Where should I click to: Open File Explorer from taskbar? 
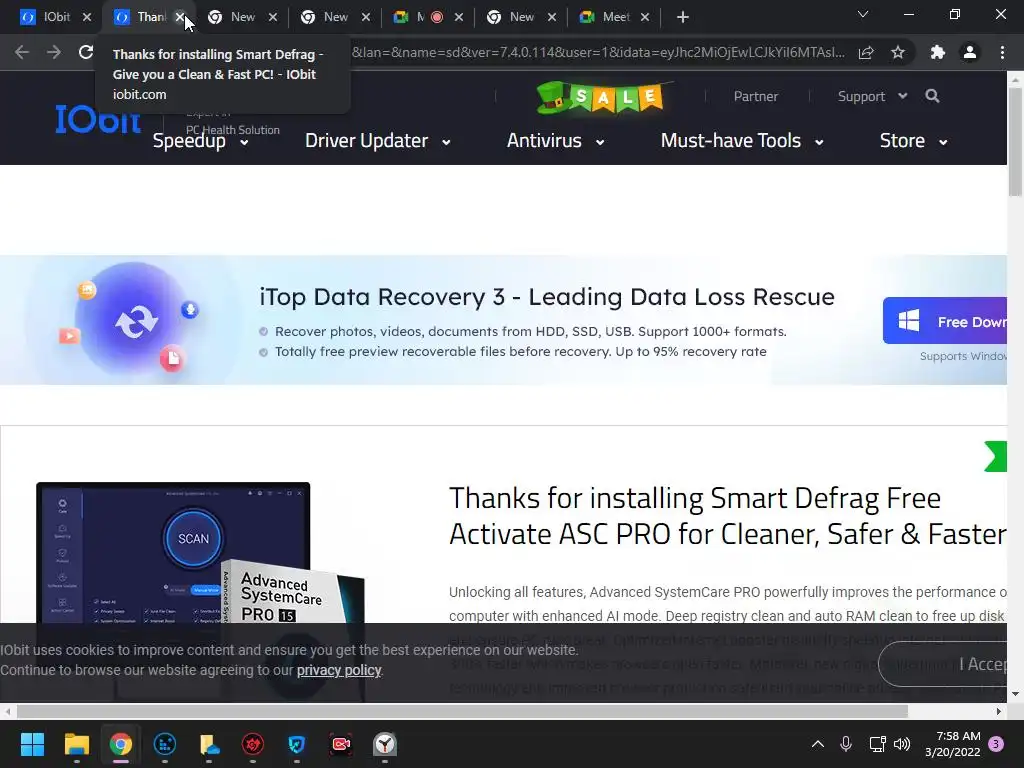click(x=76, y=744)
